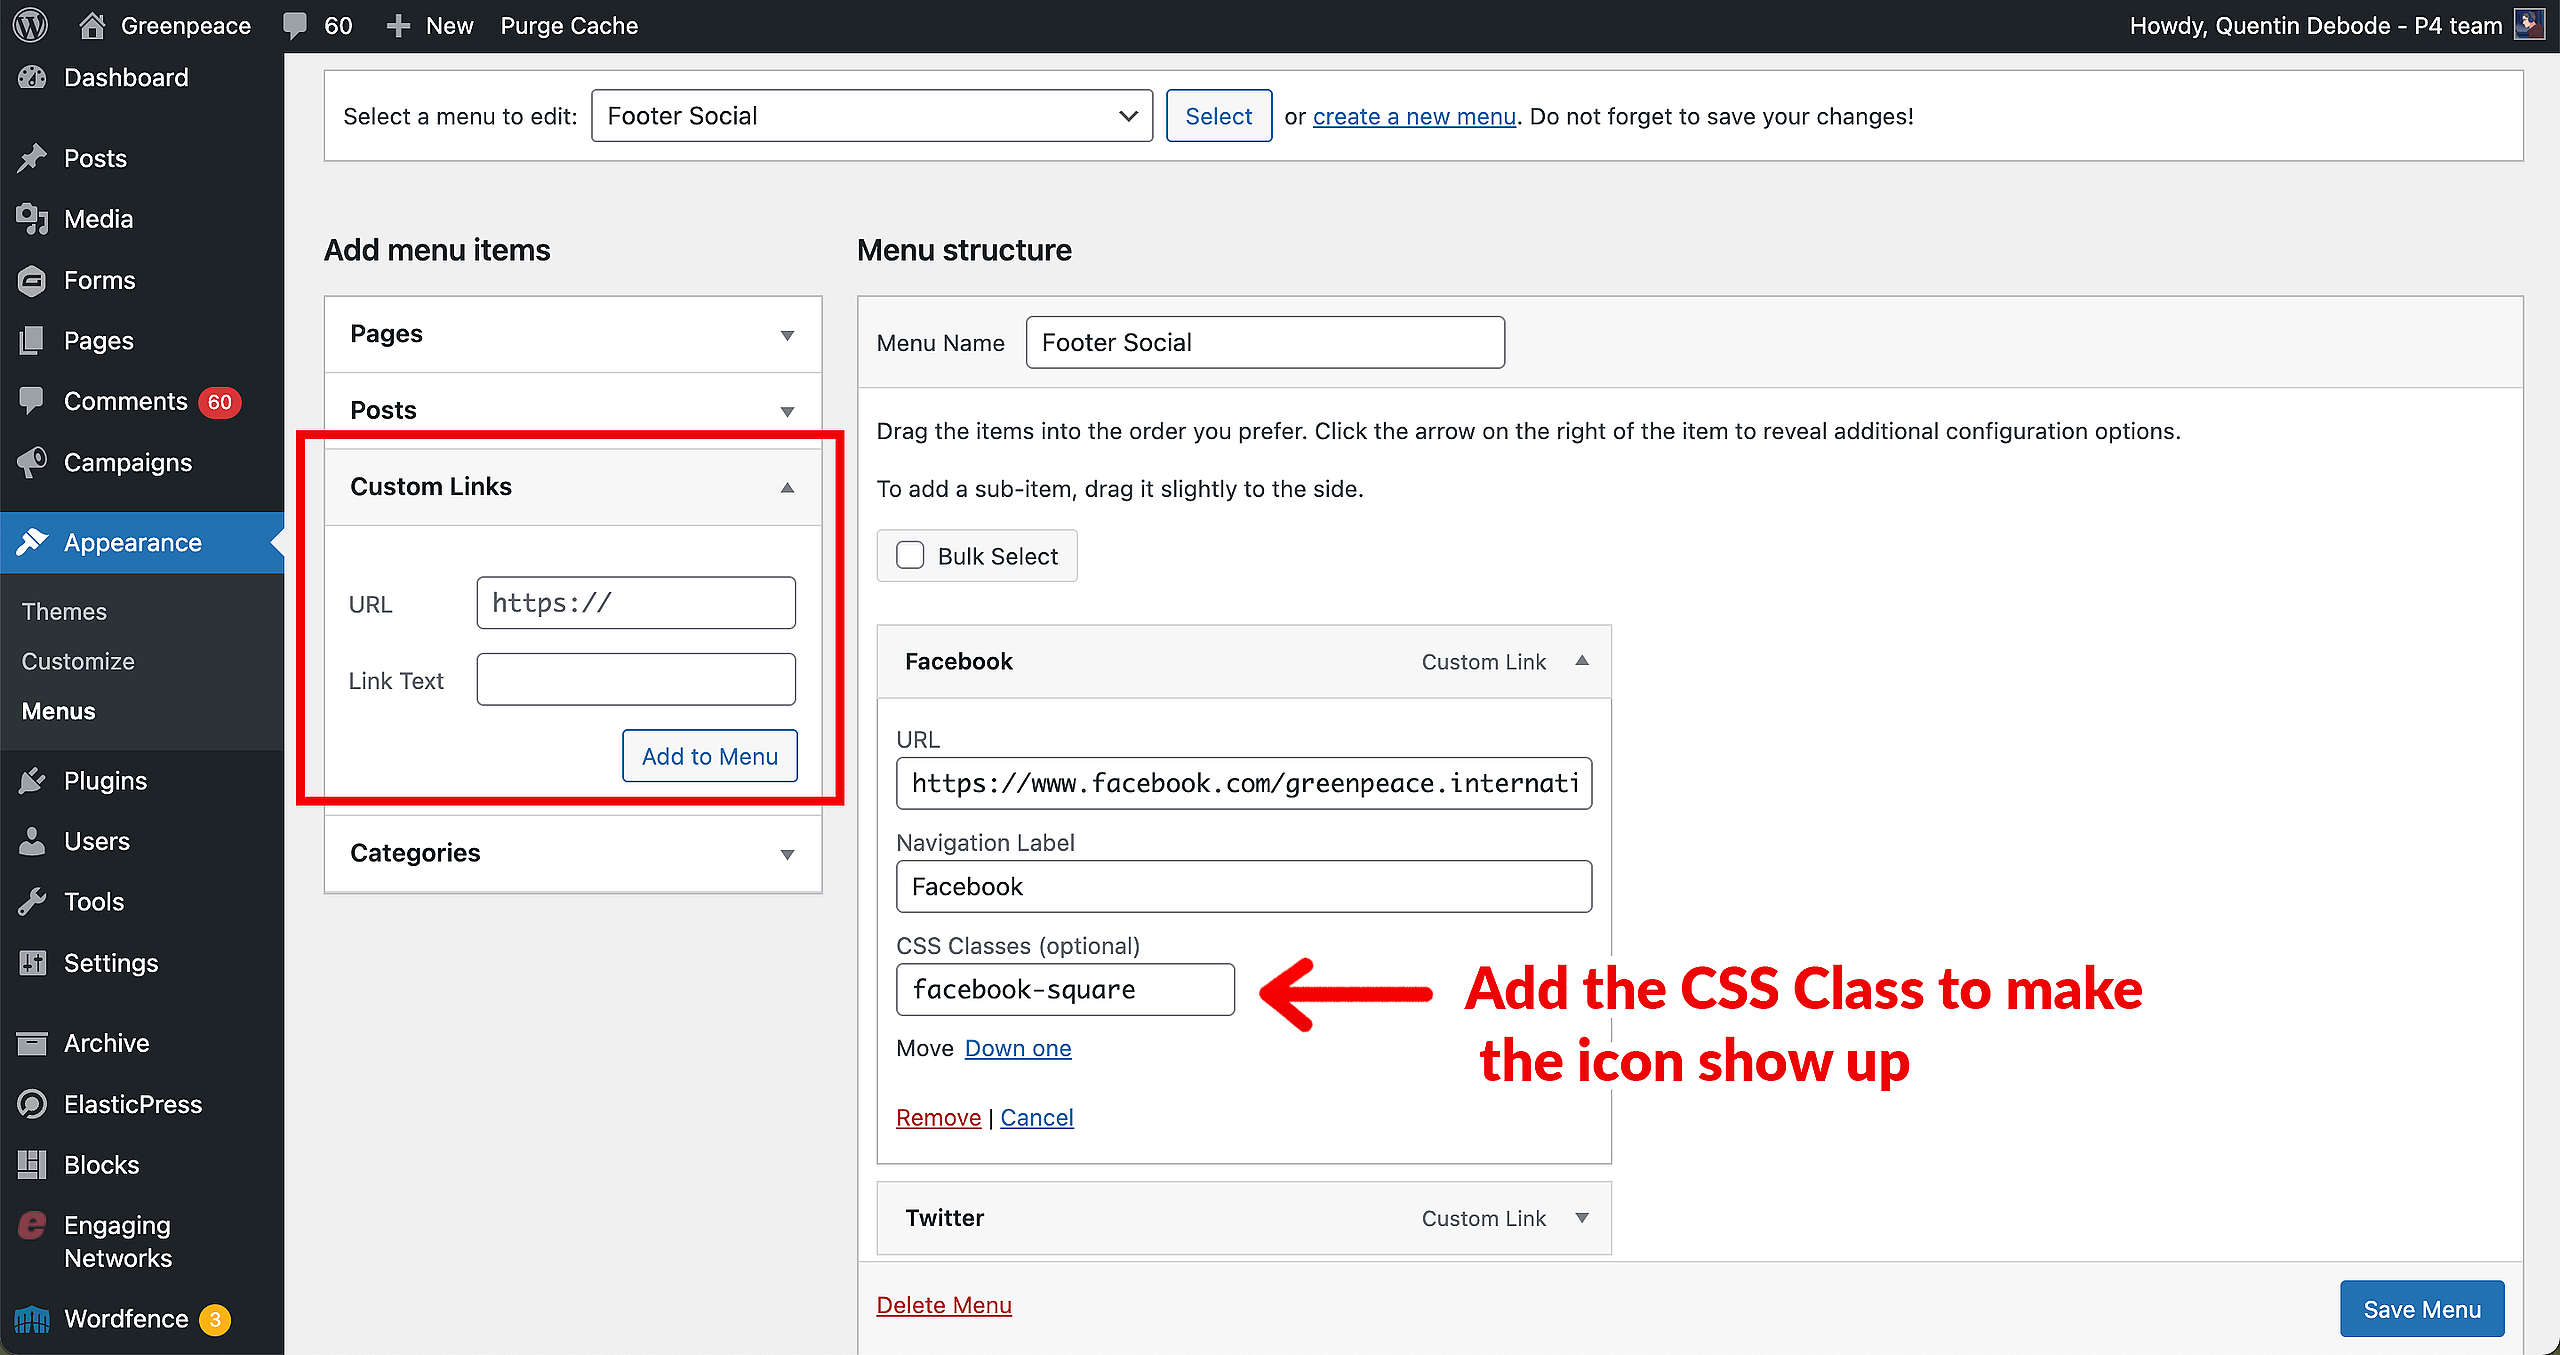Focus the CSS Classes field
The height and width of the screenshot is (1355, 2560).
(1065, 989)
